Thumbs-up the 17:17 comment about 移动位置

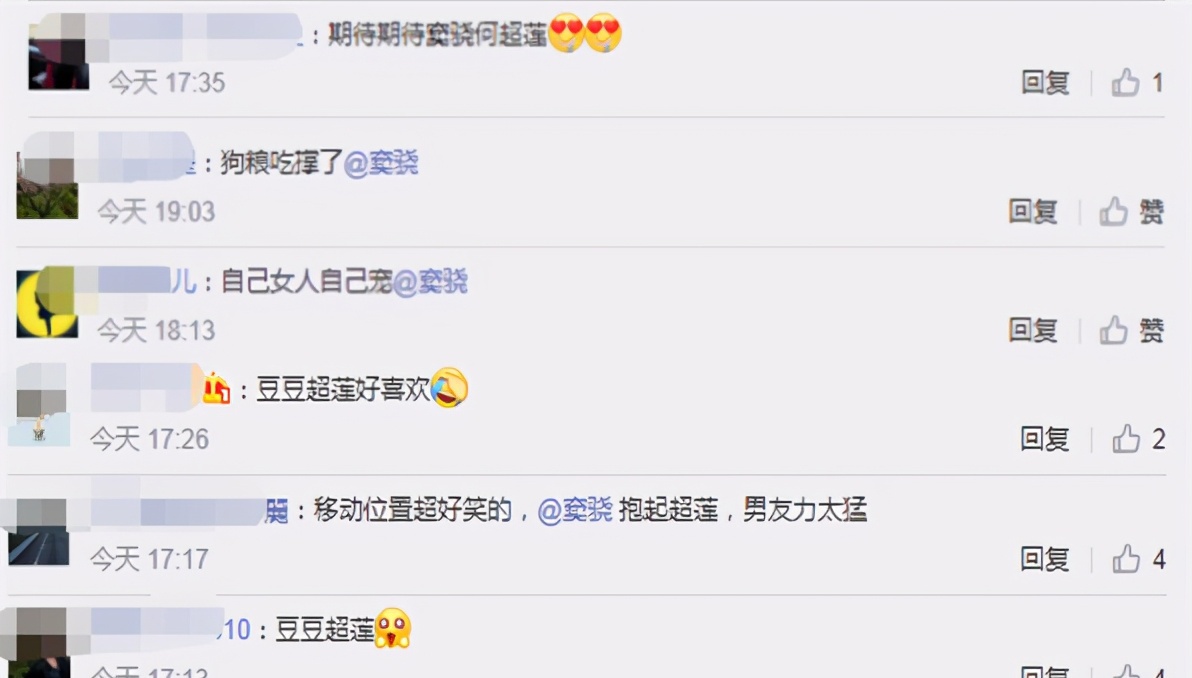[x=1126, y=559]
